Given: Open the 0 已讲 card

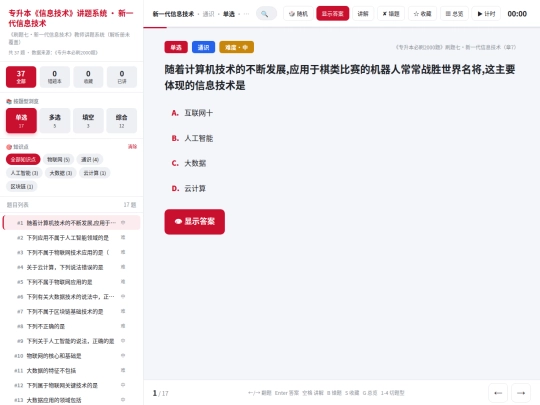Looking at the screenshot, I should (122, 77).
